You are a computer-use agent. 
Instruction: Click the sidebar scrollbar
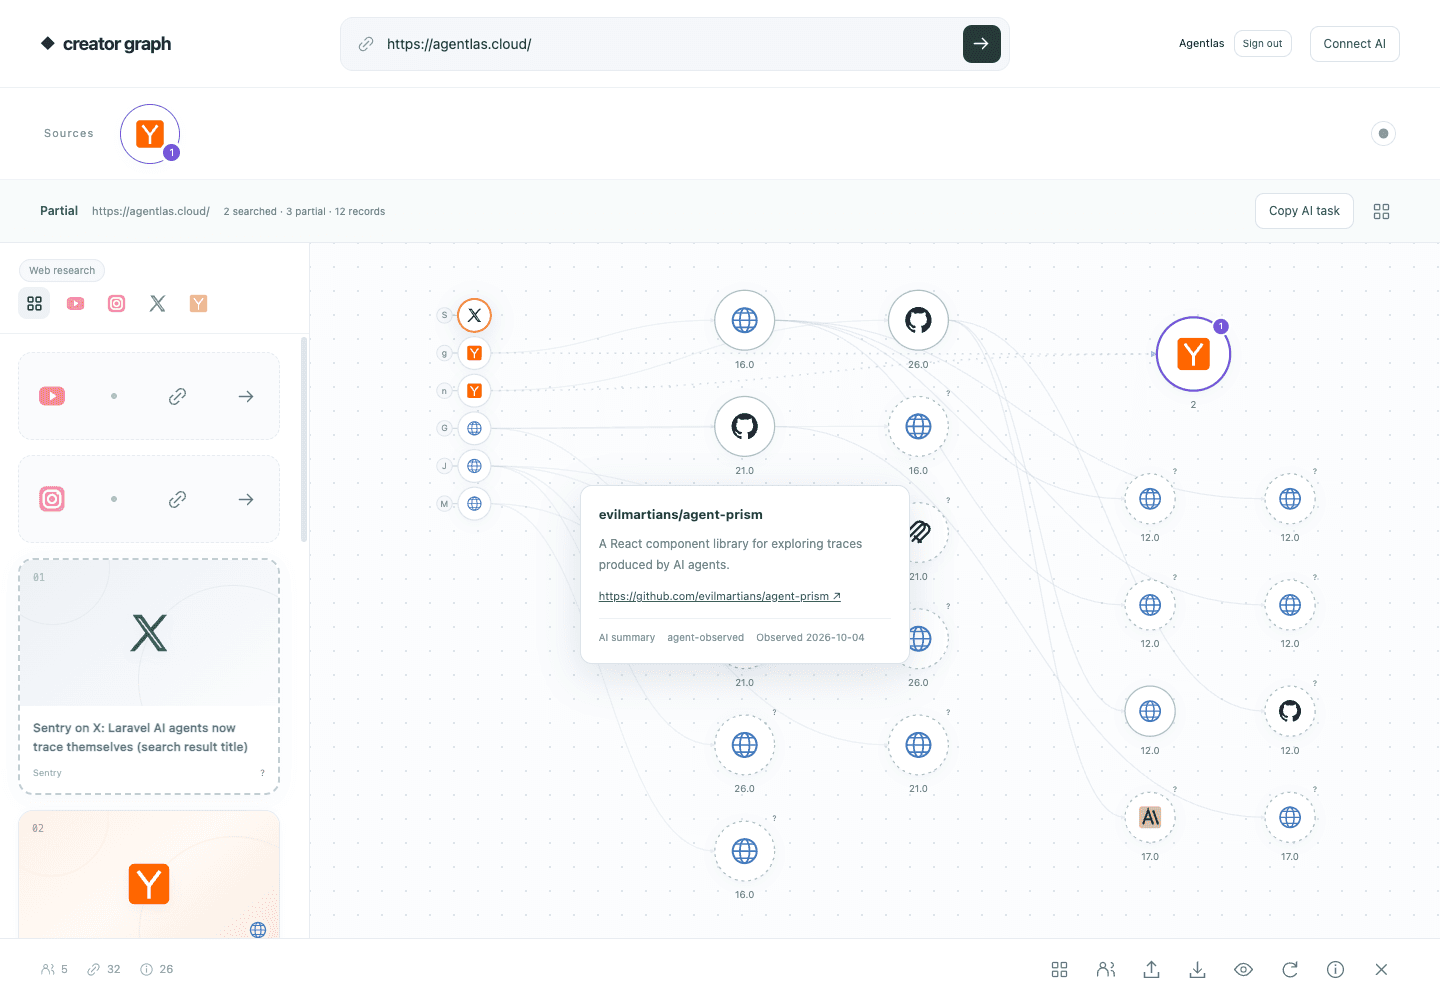(x=304, y=439)
